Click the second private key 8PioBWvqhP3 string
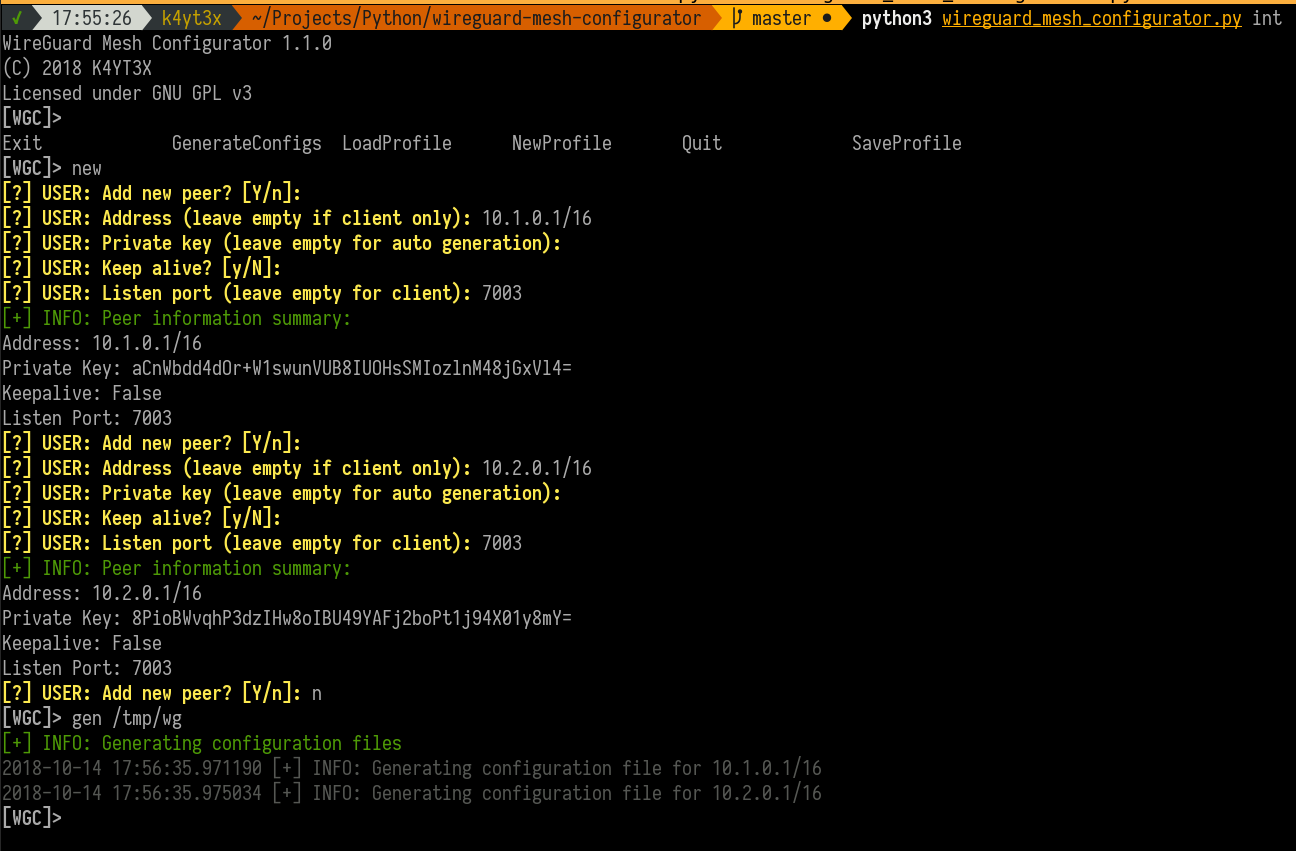 point(352,618)
